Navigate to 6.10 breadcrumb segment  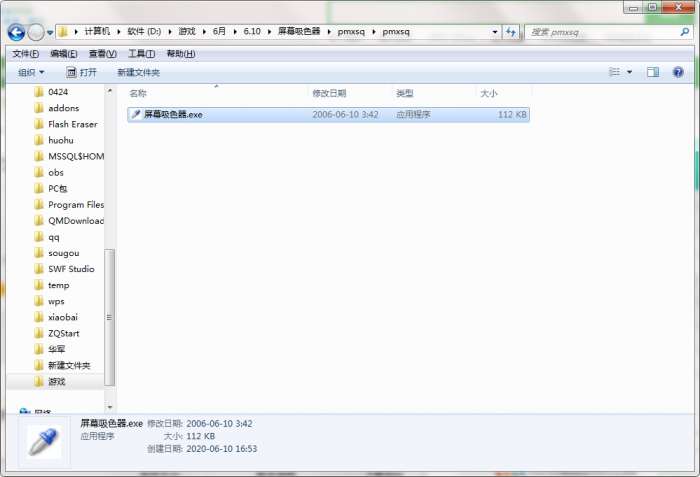pos(252,31)
